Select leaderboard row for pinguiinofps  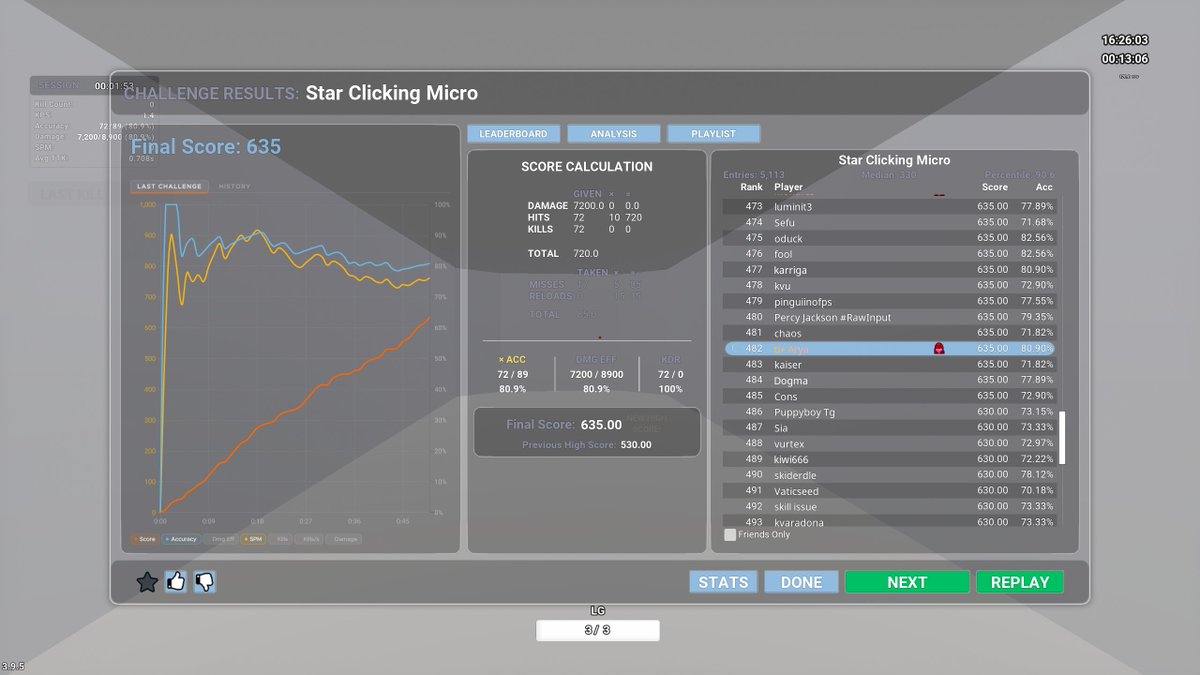(889, 301)
